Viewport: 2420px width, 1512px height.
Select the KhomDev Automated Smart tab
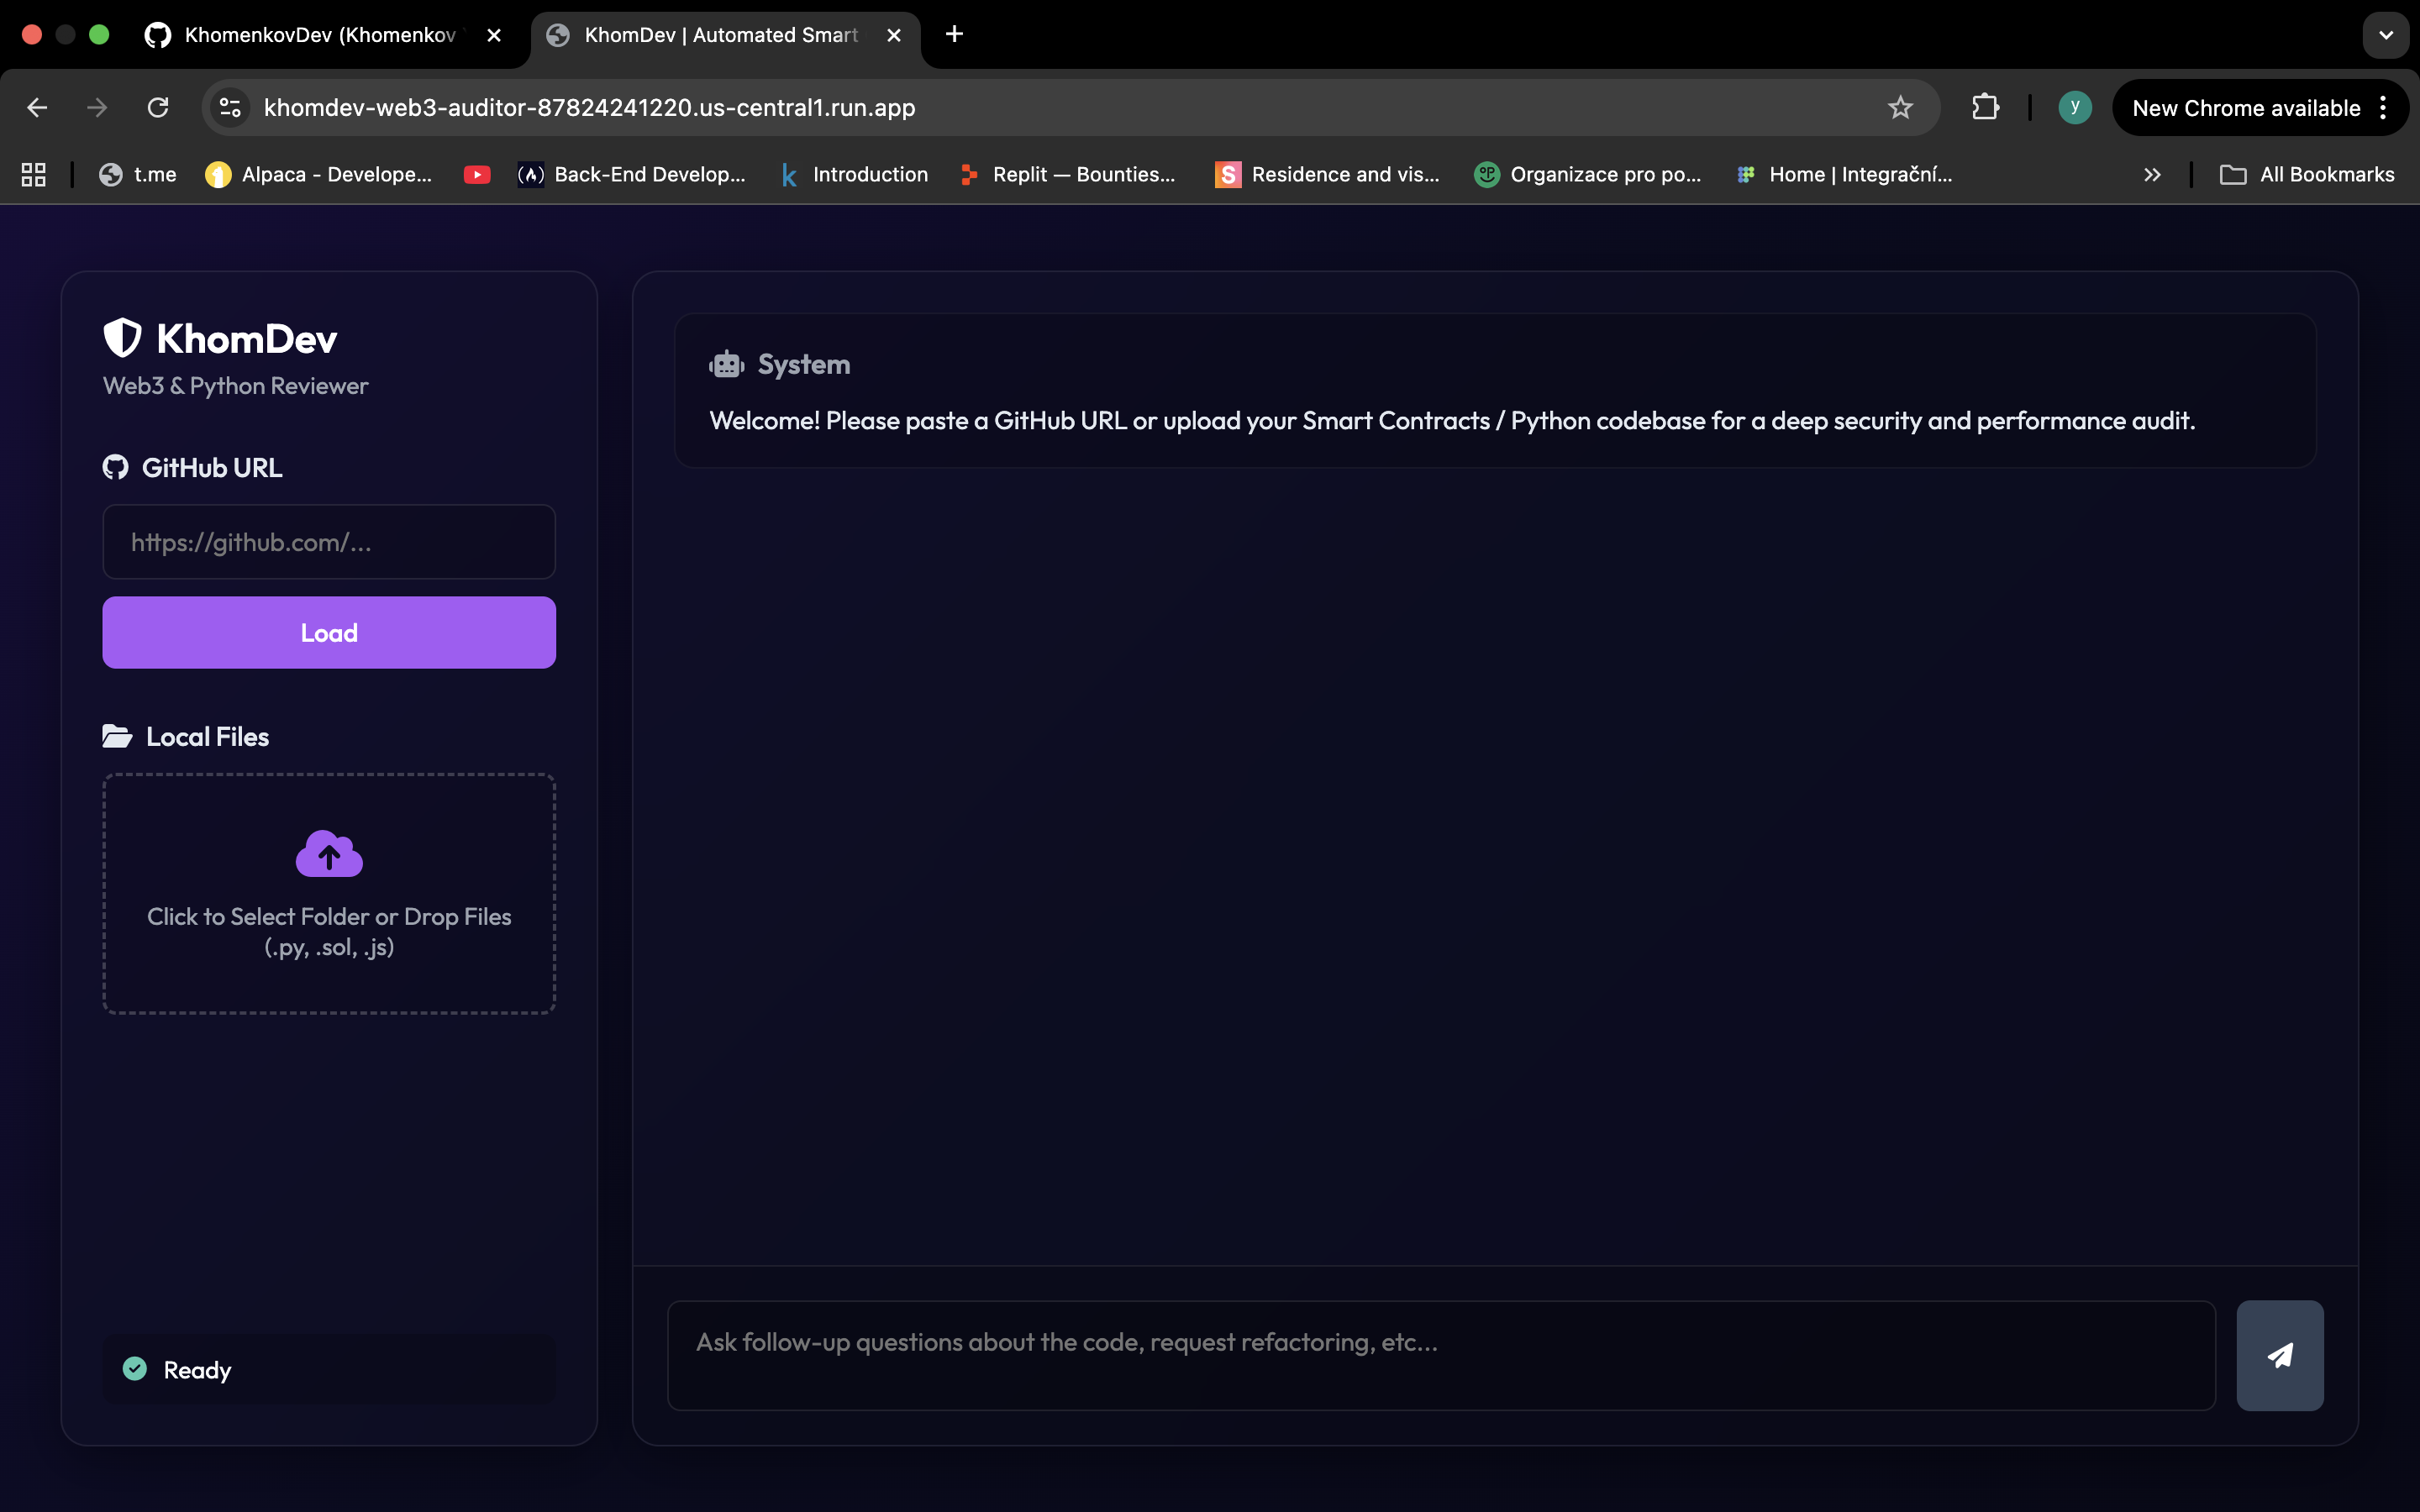[724, 35]
